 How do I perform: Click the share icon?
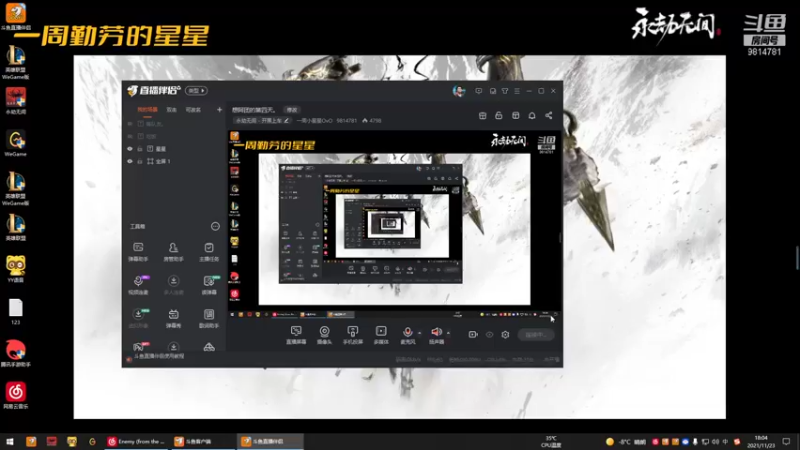tap(548, 116)
